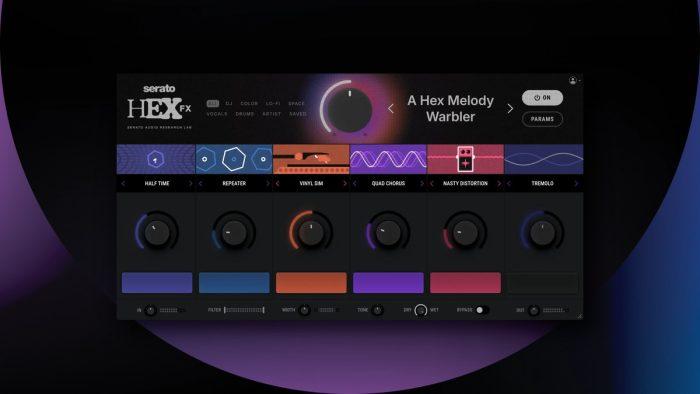Viewport: 700px width, 394px height.
Task: Click the Vinyl Sim turntable artwork
Action: click(x=311, y=159)
